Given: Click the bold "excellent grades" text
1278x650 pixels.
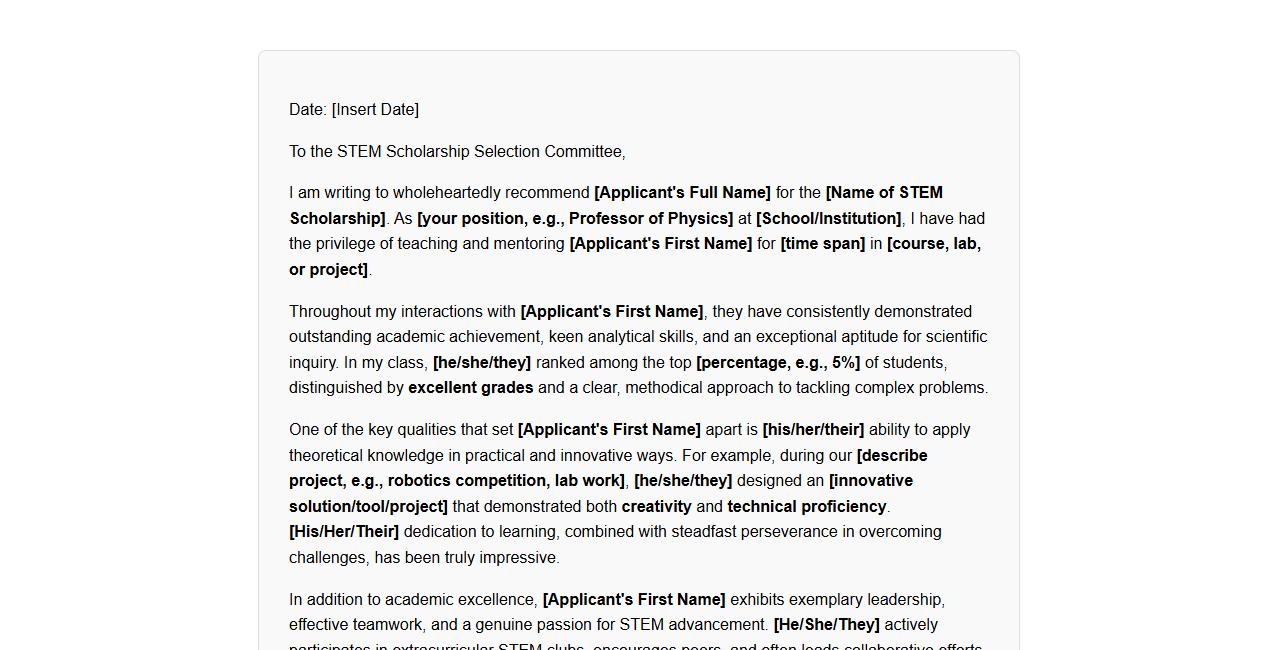Looking at the screenshot, I should tap(470, 388).
